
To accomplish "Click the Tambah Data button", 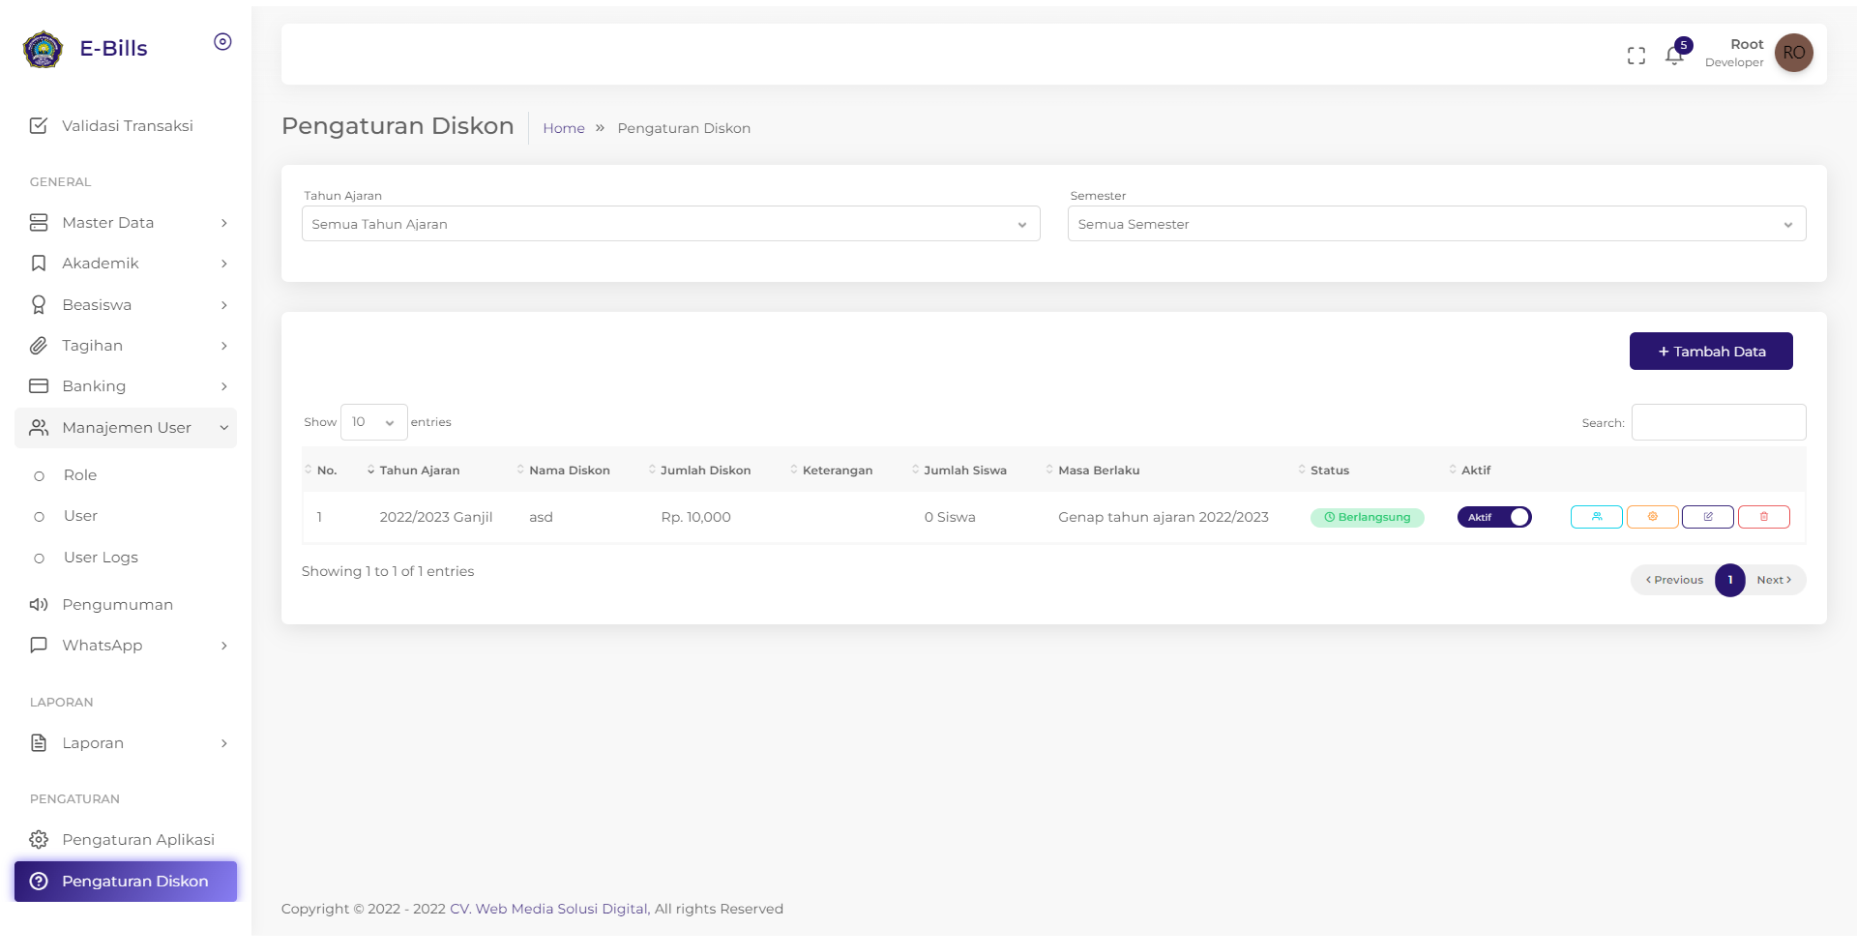I will (1710, 351).
